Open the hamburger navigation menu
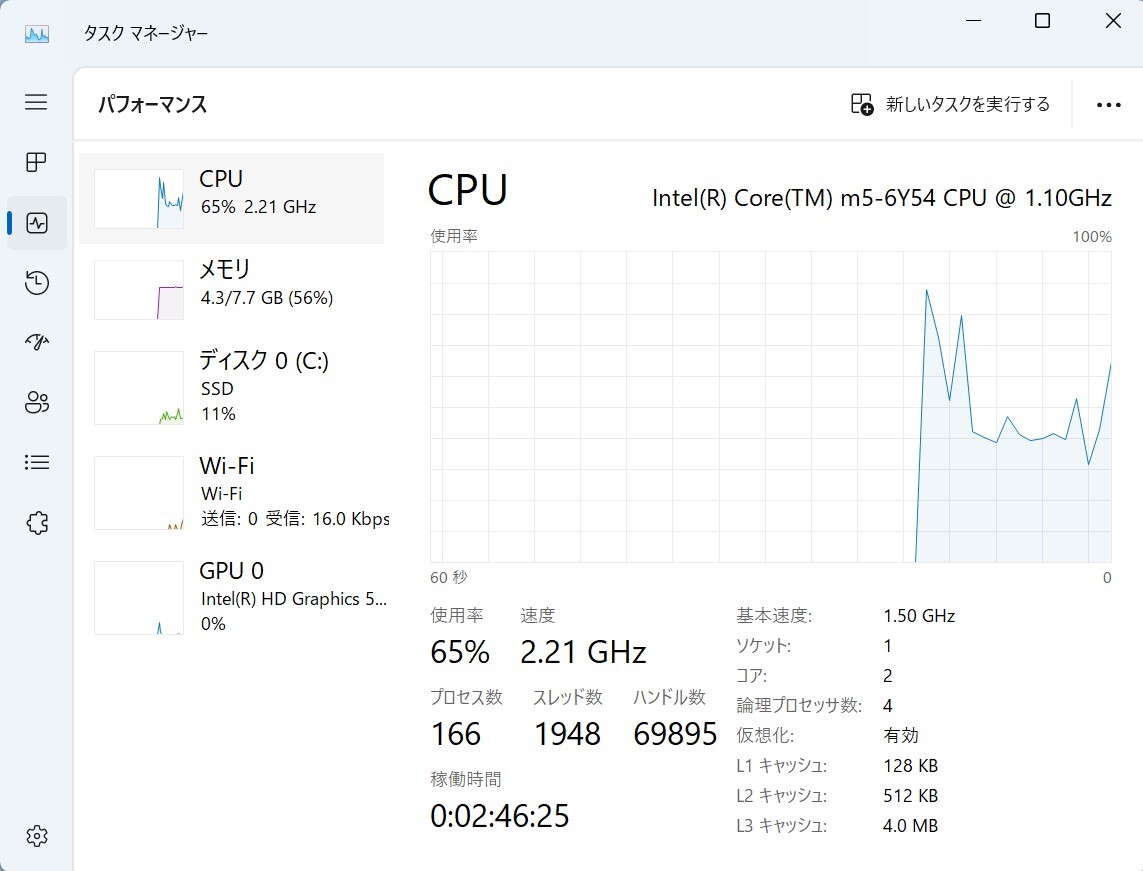 tap(36, 102)
